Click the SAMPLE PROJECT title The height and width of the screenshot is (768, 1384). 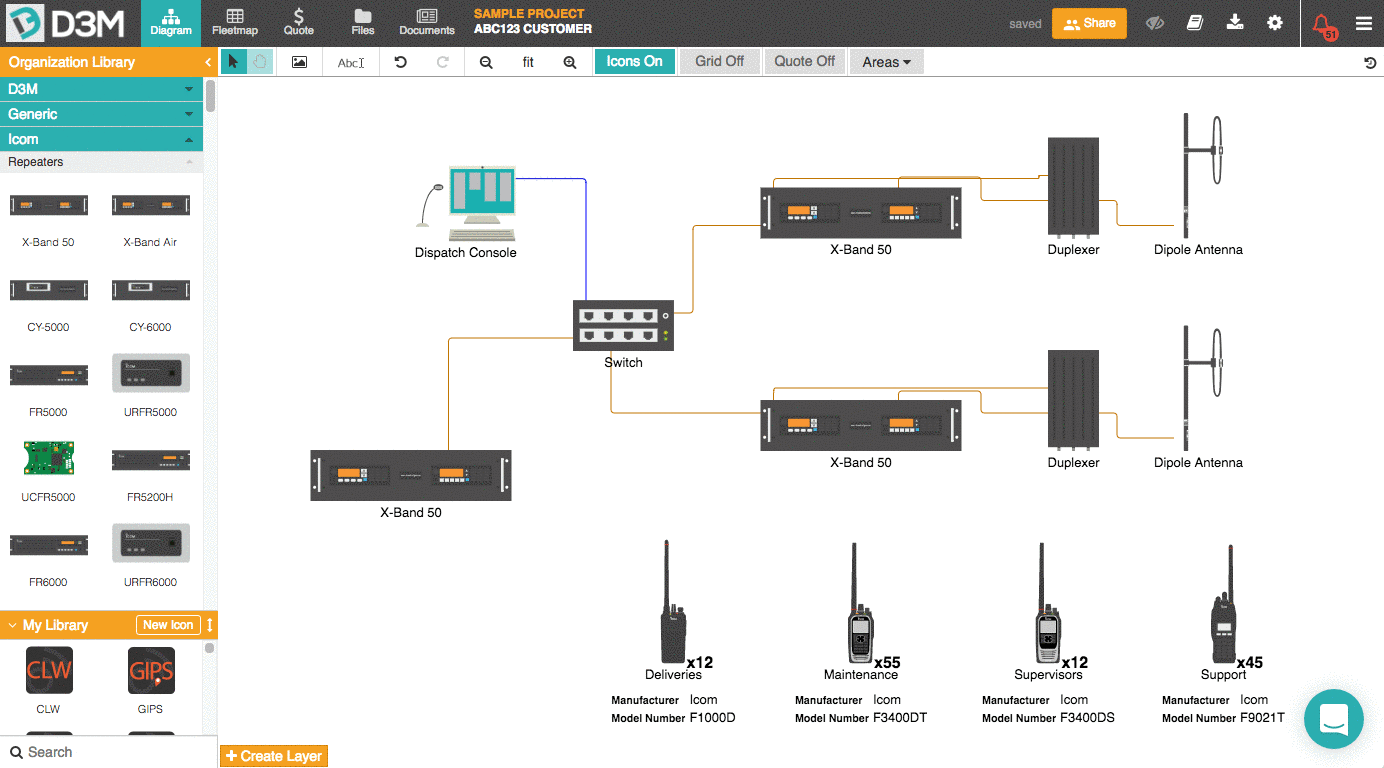tap(529, 14)
